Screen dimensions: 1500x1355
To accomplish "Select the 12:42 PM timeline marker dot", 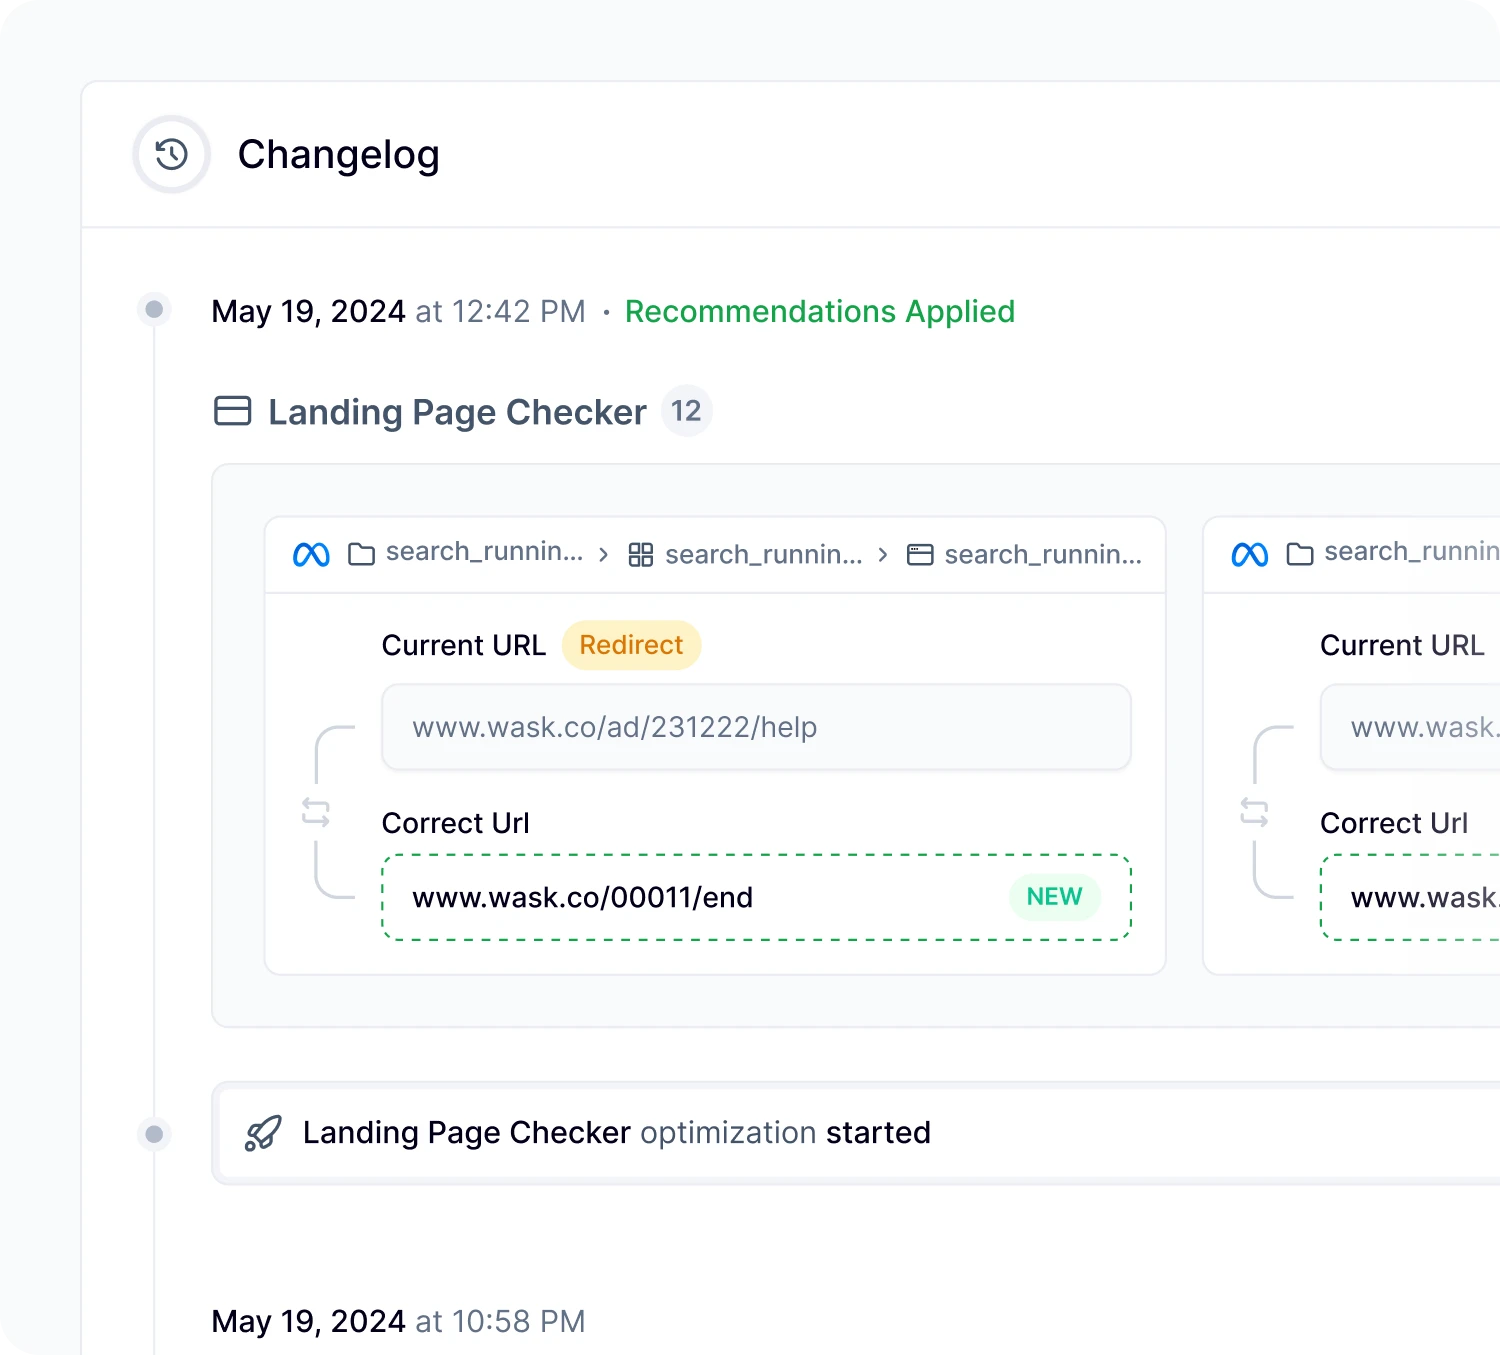I will [154, 309].
